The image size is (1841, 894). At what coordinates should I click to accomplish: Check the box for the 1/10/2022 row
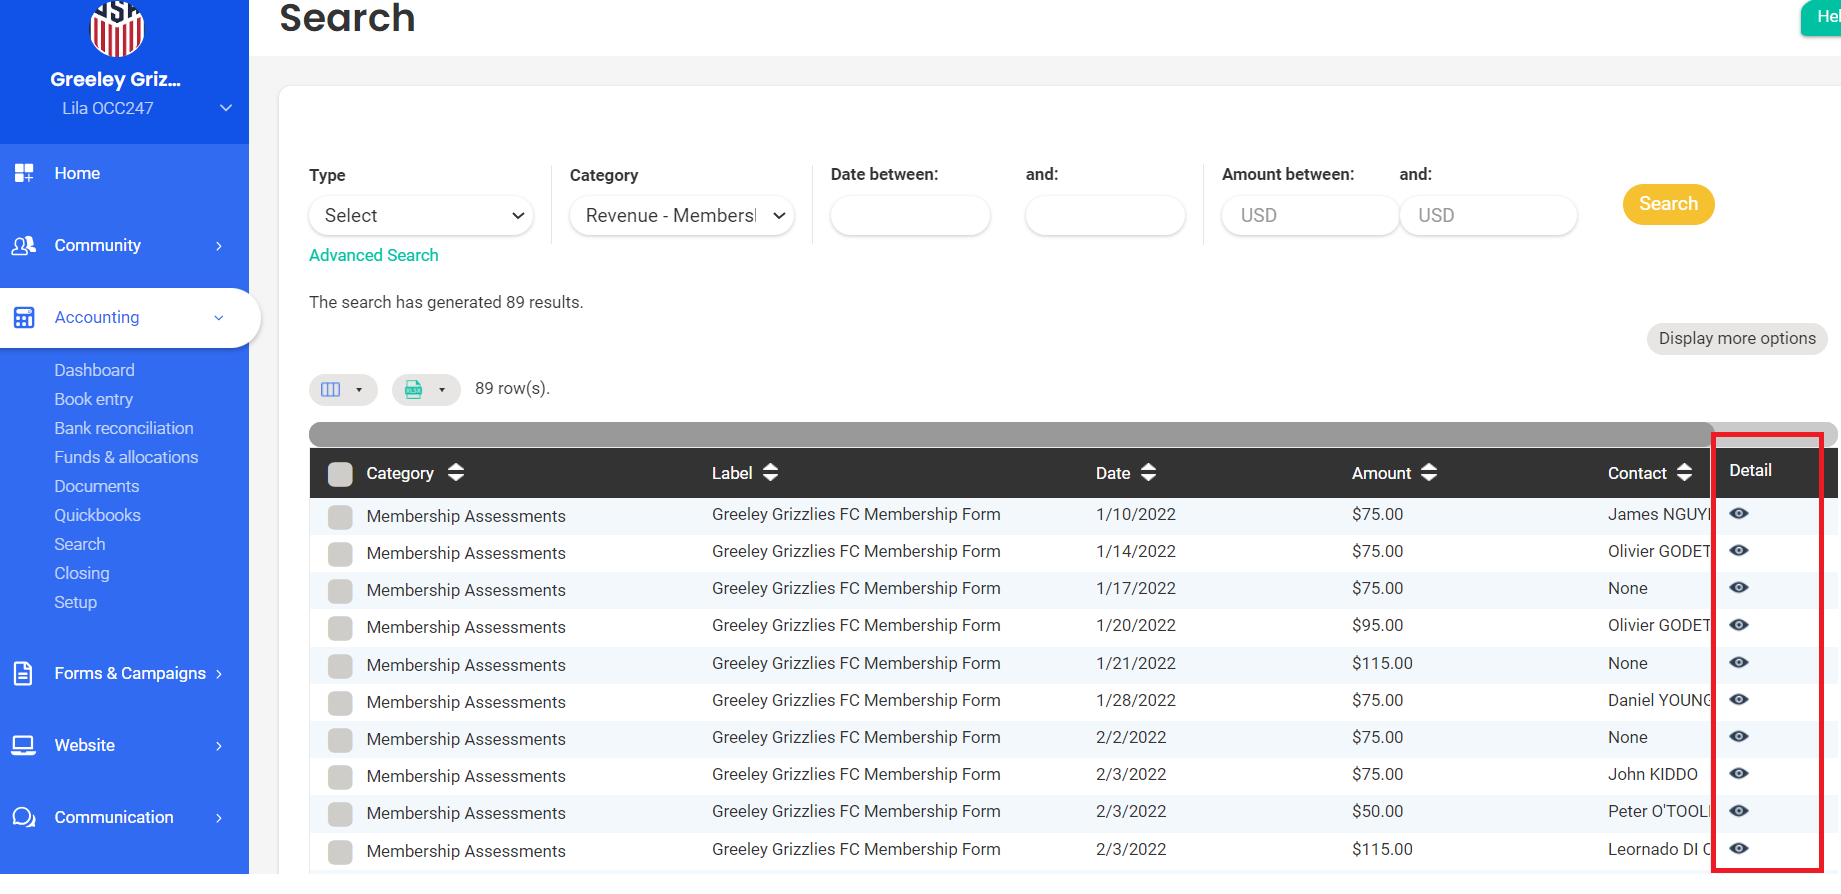pos(340,517)
